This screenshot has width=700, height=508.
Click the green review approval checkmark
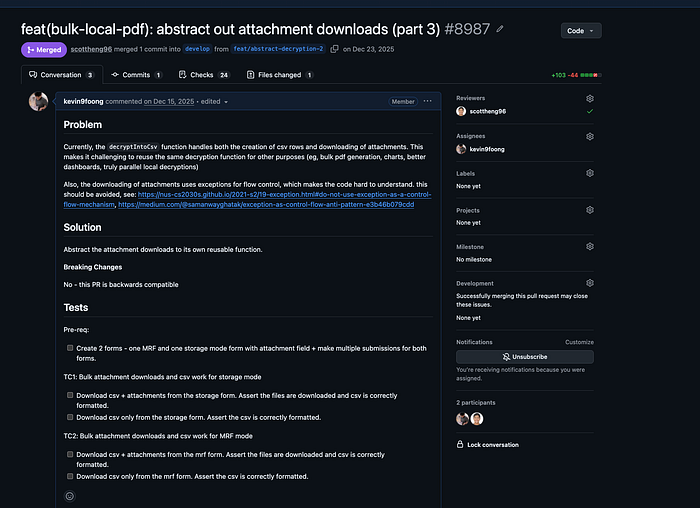(590, 111)
